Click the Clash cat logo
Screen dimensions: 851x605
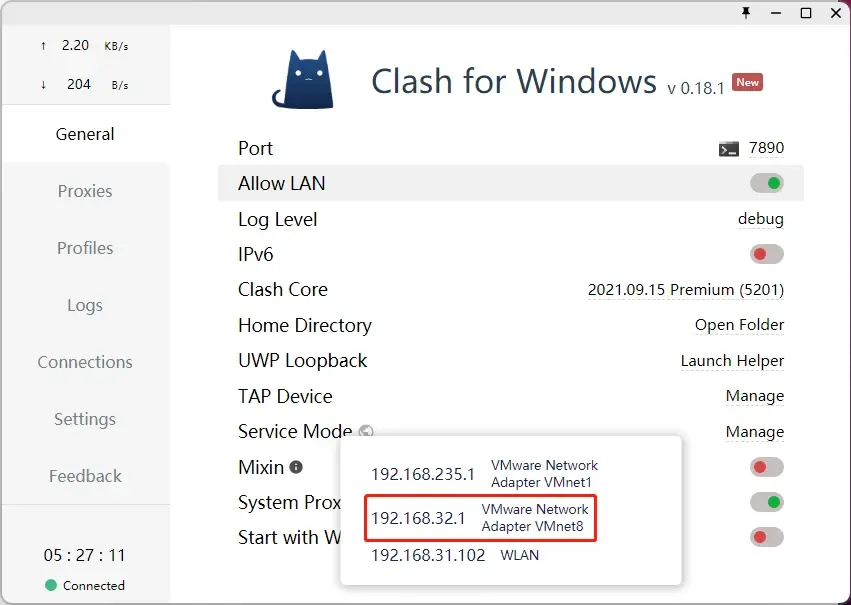click(303, 80)
